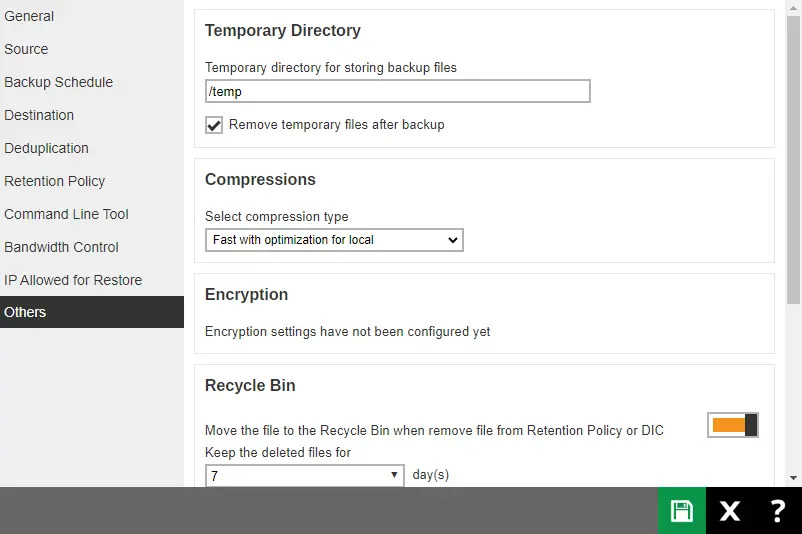The image size is (802, 534).
Task: Open help with the question mark icon
Action: coord(777,511)
